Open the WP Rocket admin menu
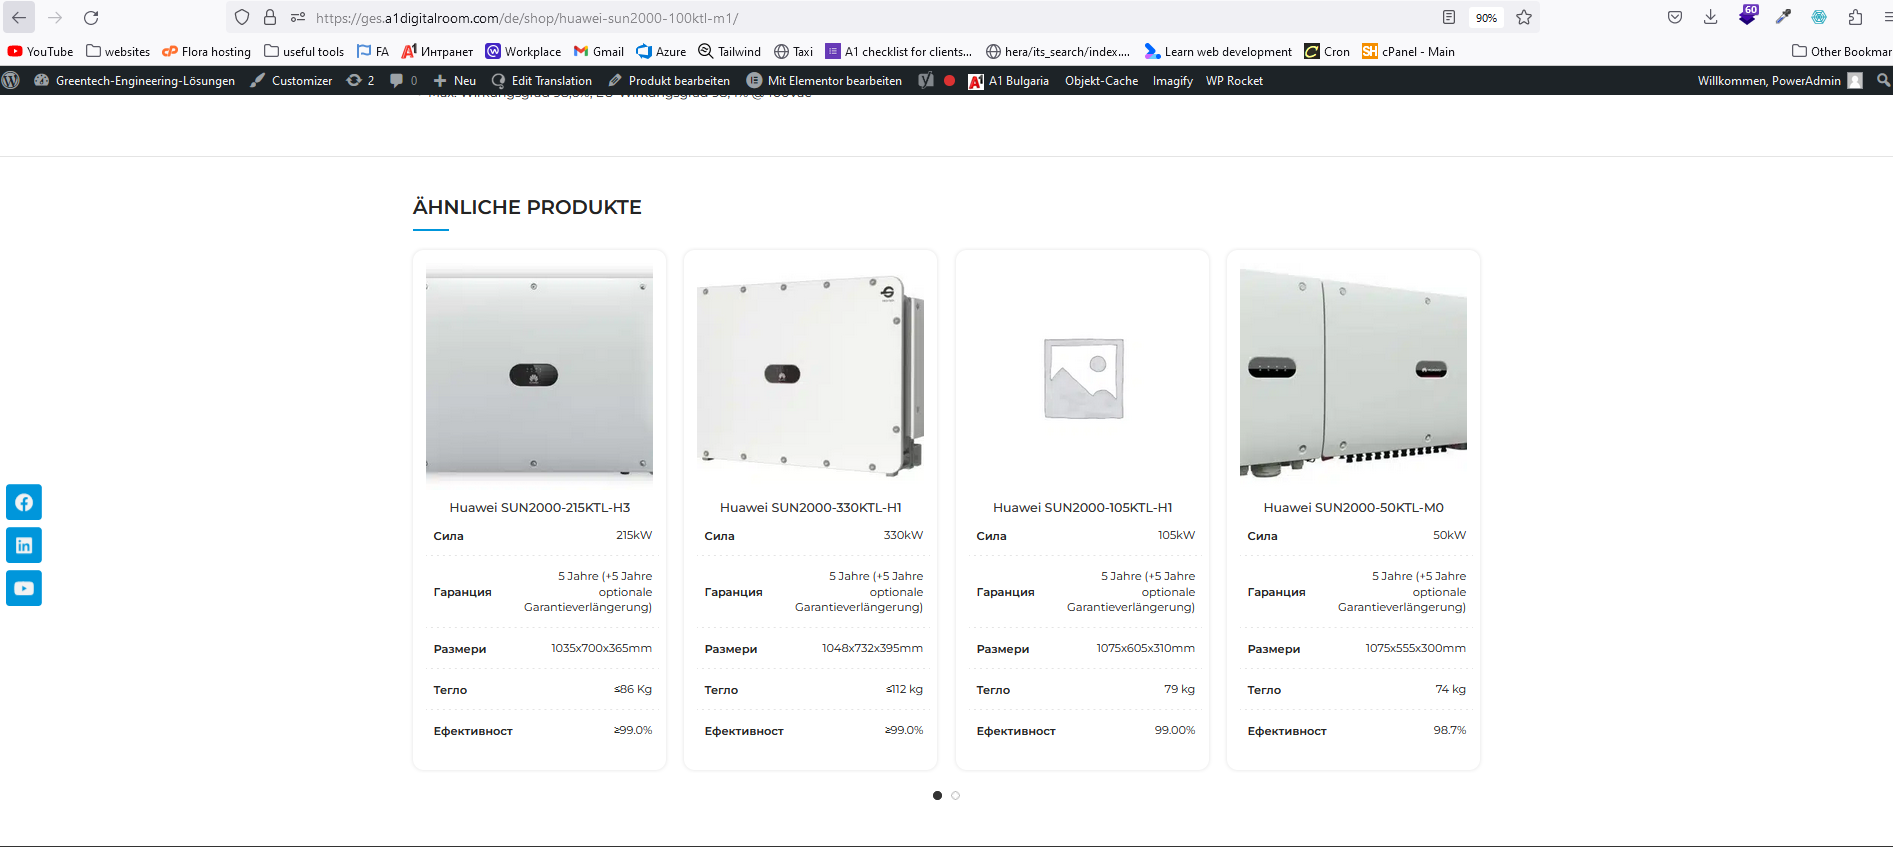Viewport: 1893px width, 847px height. (x=1234, y=80)
